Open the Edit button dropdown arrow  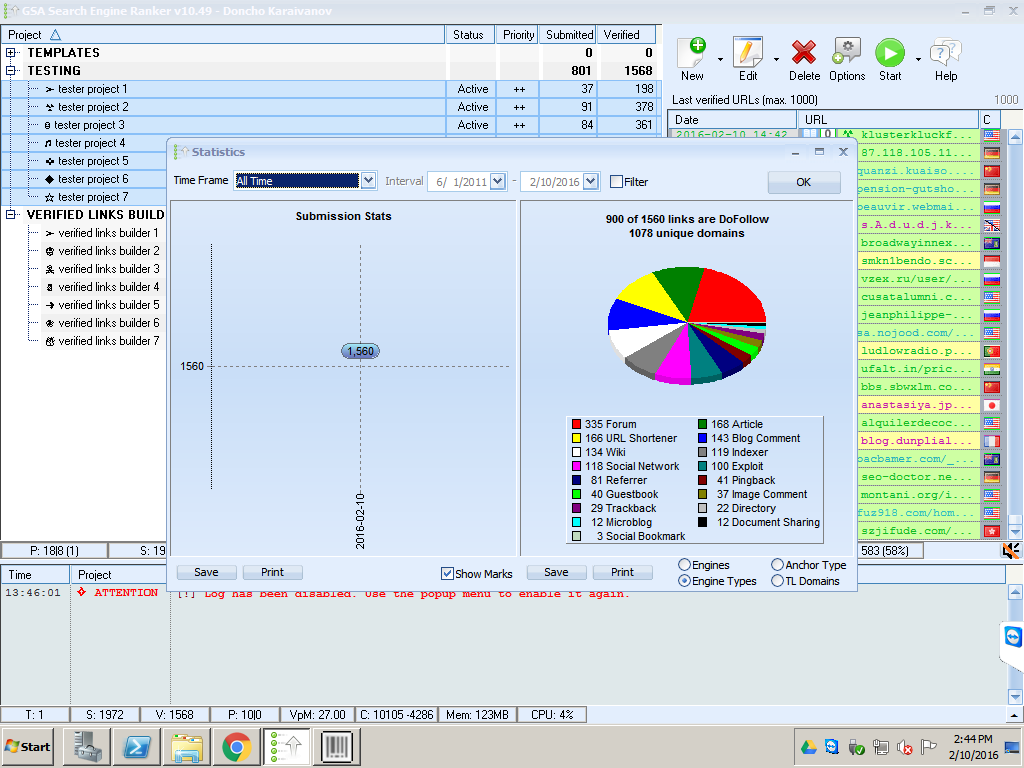[x=776, y=59]
